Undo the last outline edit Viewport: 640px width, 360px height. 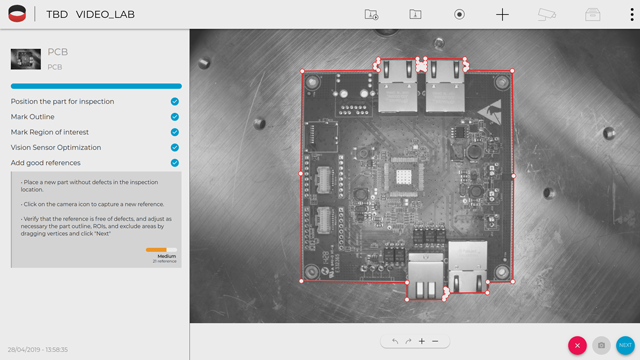pos(395,341)
